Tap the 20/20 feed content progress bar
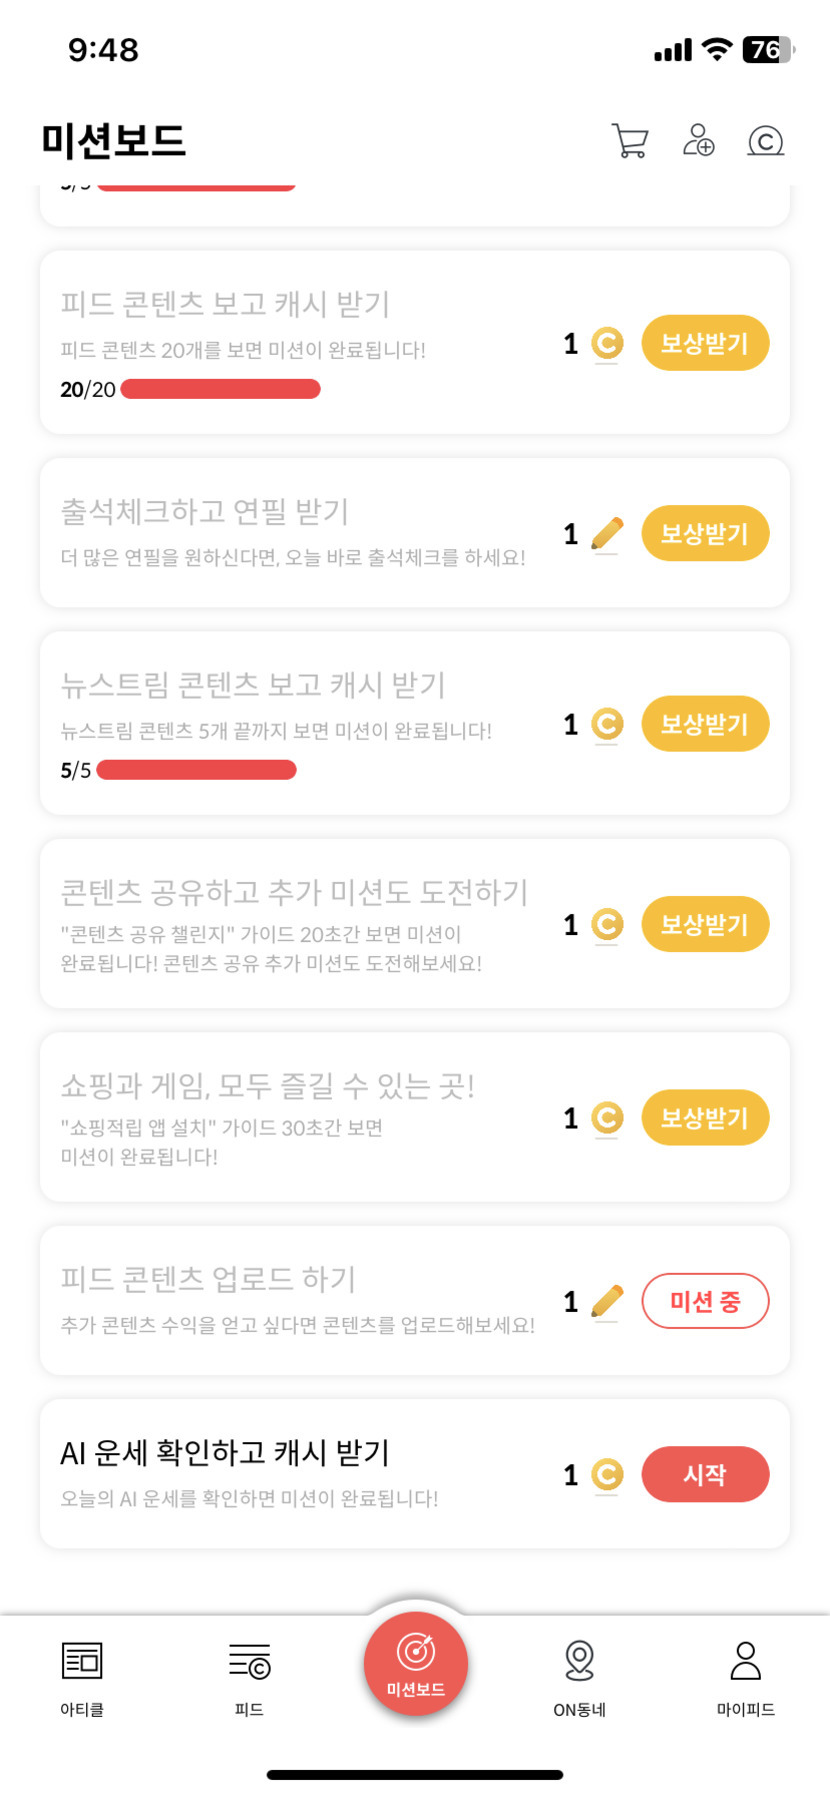830x1796 pixels. click(x=220, y=389)
